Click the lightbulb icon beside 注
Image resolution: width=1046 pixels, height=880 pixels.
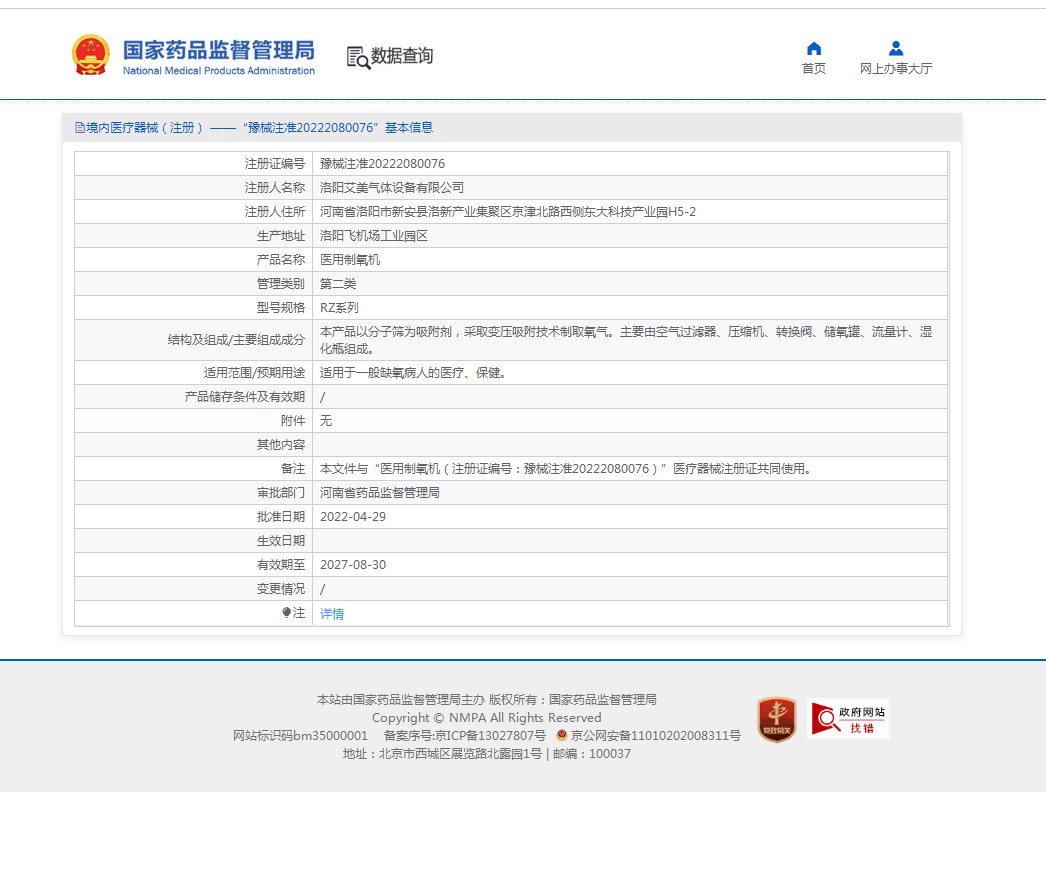(286, 612)
